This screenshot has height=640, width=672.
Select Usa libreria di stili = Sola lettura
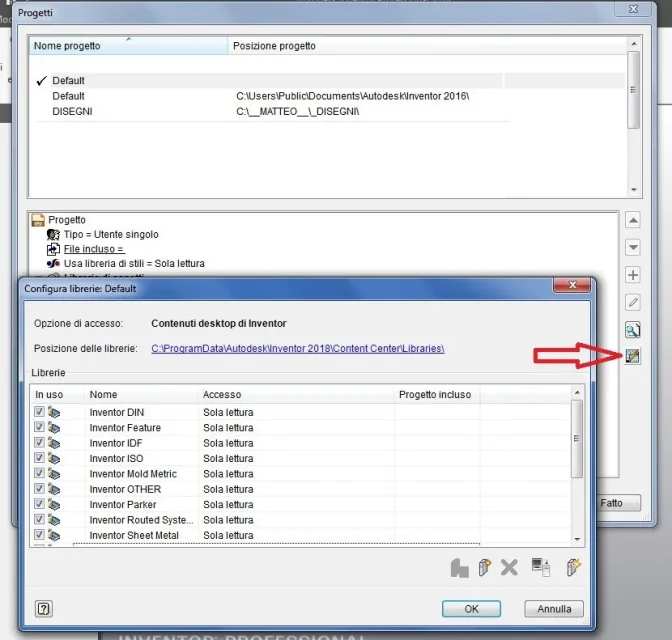134,263
